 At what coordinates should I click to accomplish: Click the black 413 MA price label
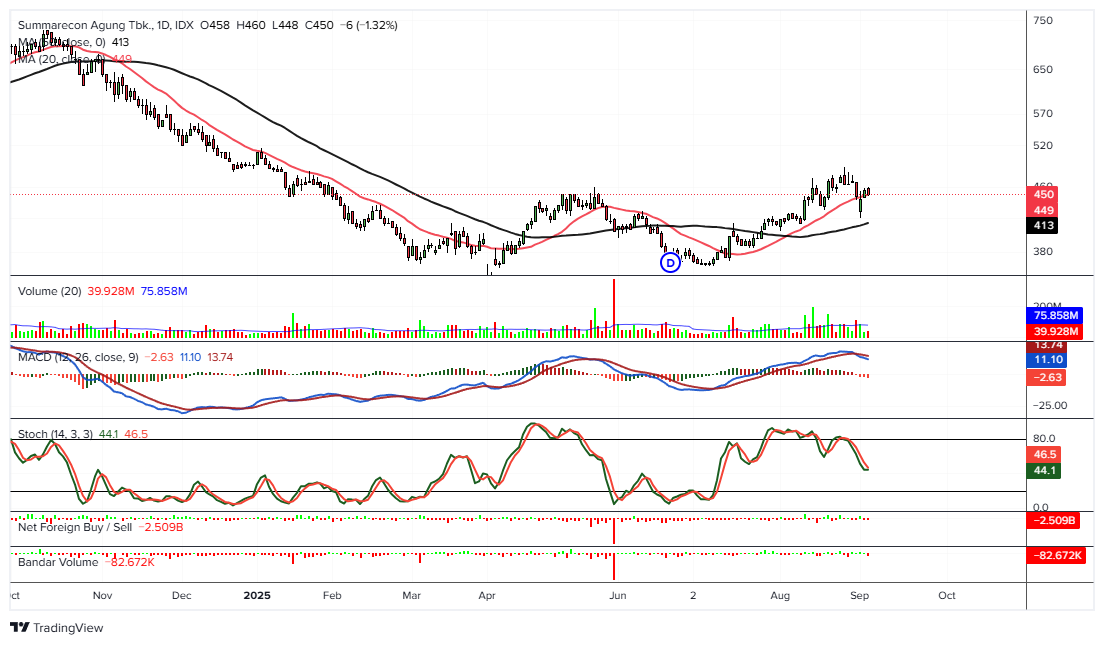click(1043, 225)
